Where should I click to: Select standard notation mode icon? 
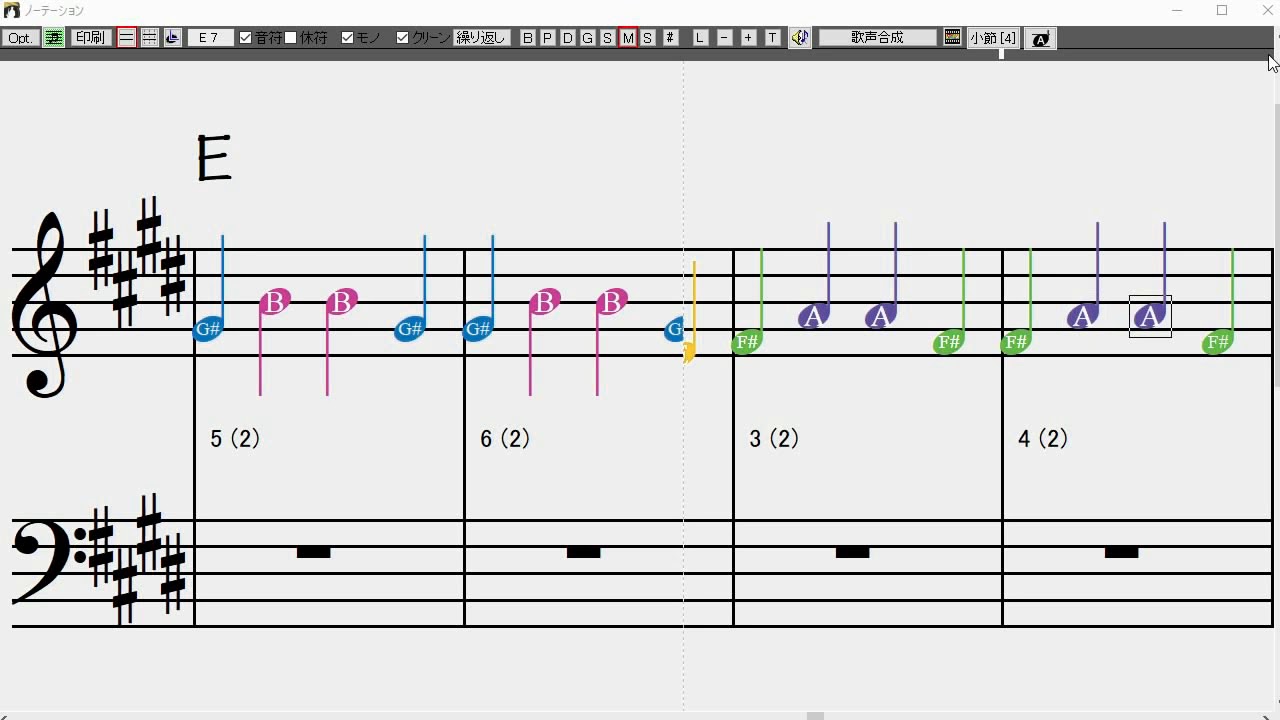pyautogui.click(x=127, y=38)
